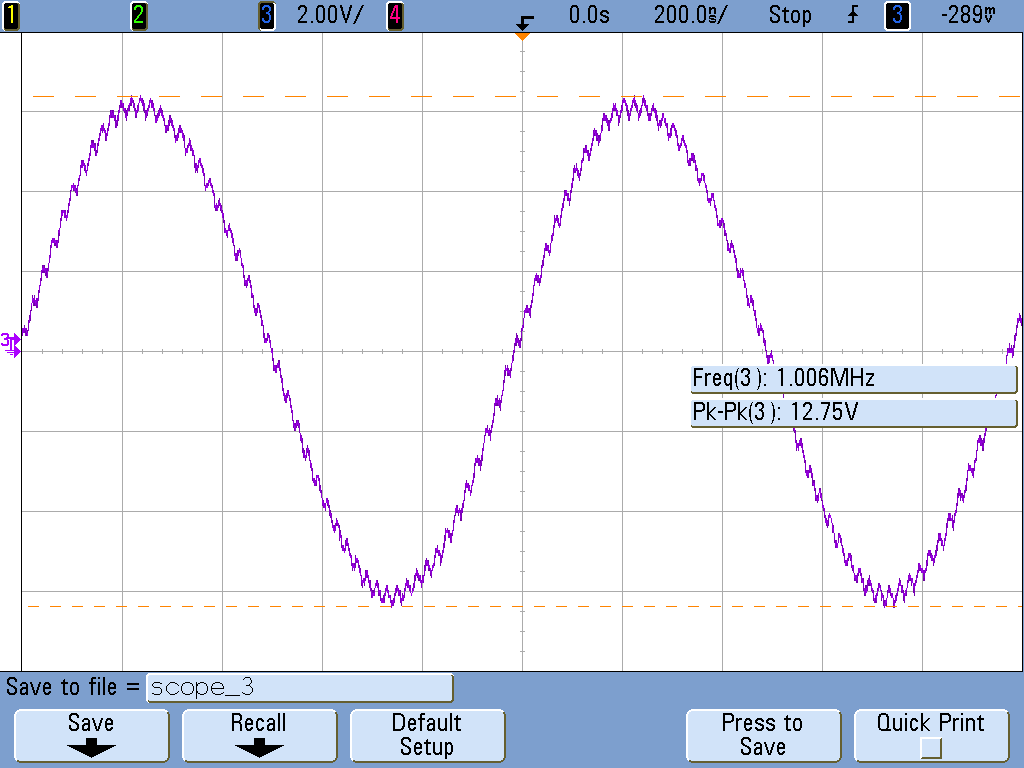The image size is (1024, 768).
Task: Toggle the Quick Print checkbox
Action: (931, 748)
